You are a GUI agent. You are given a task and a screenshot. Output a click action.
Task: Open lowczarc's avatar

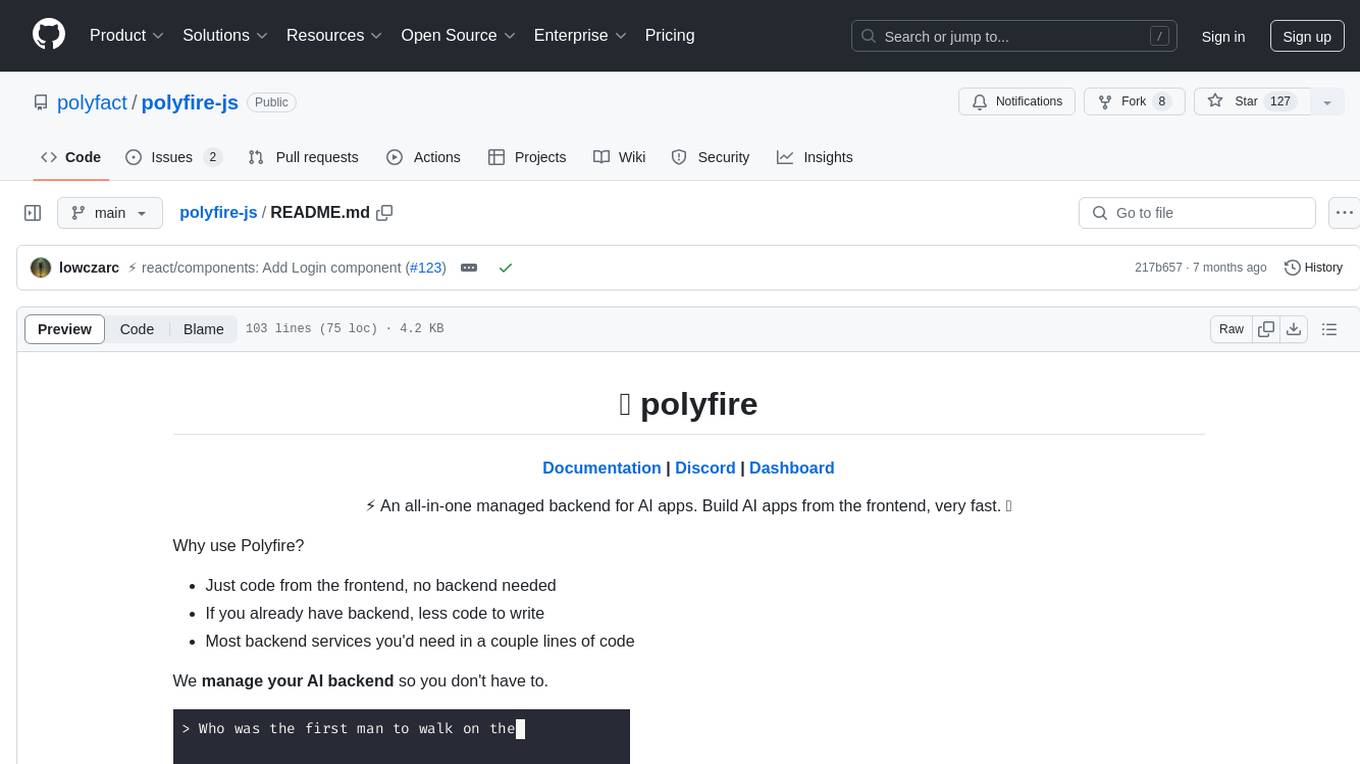(x=41, y=267)
